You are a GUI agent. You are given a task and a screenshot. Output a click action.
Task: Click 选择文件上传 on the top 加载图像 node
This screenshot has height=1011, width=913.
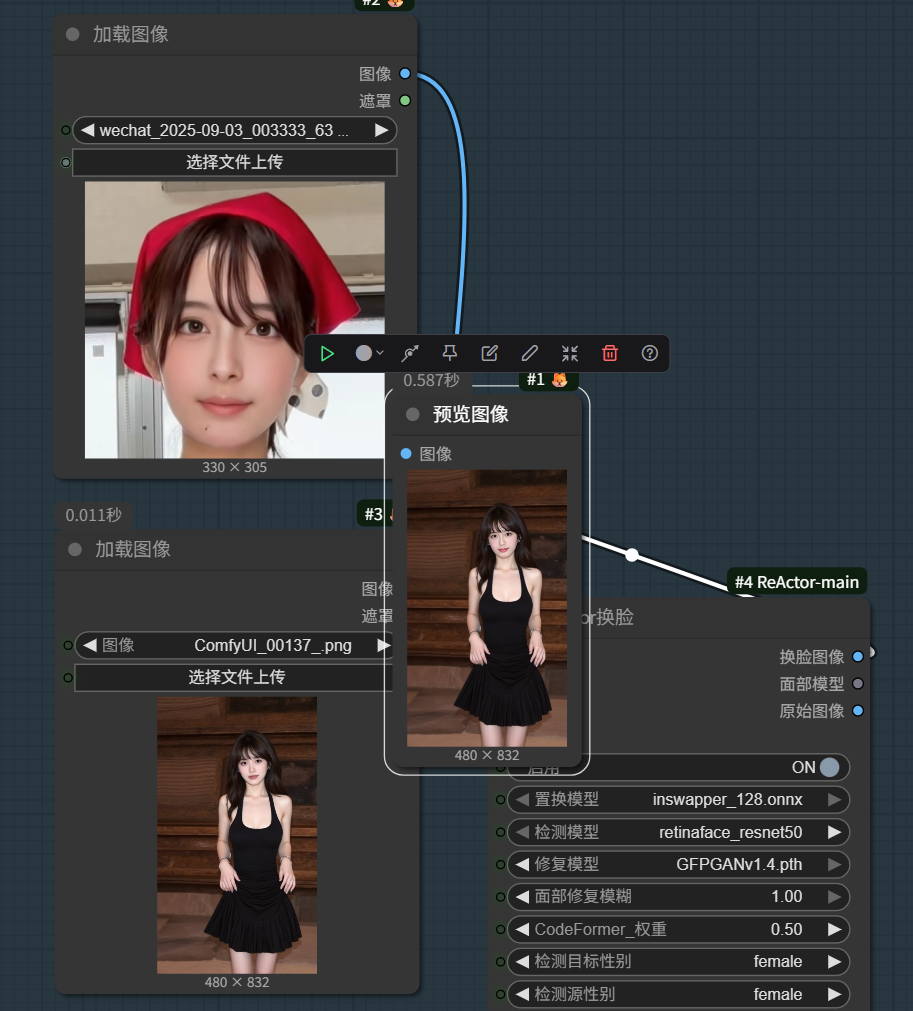coord(234,162)
